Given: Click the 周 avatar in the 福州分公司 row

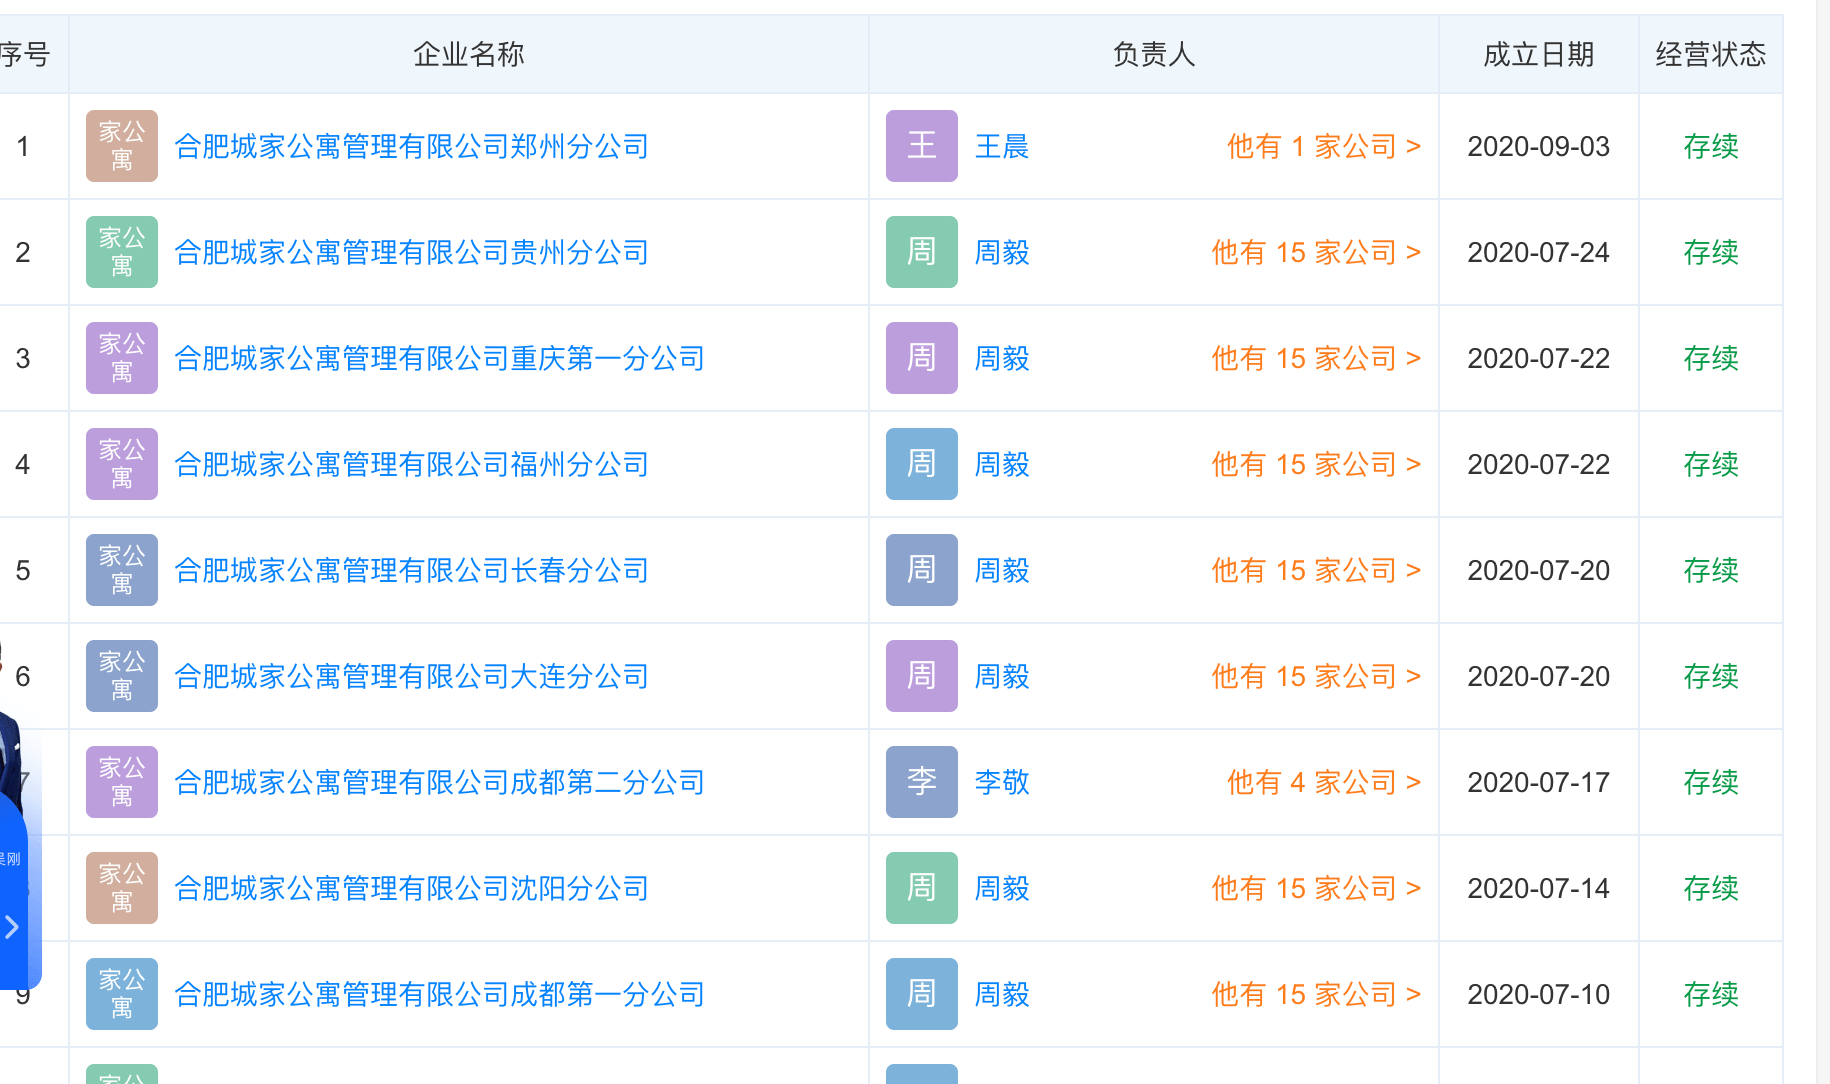Looking at the screenshot, I should coord(922,464).
